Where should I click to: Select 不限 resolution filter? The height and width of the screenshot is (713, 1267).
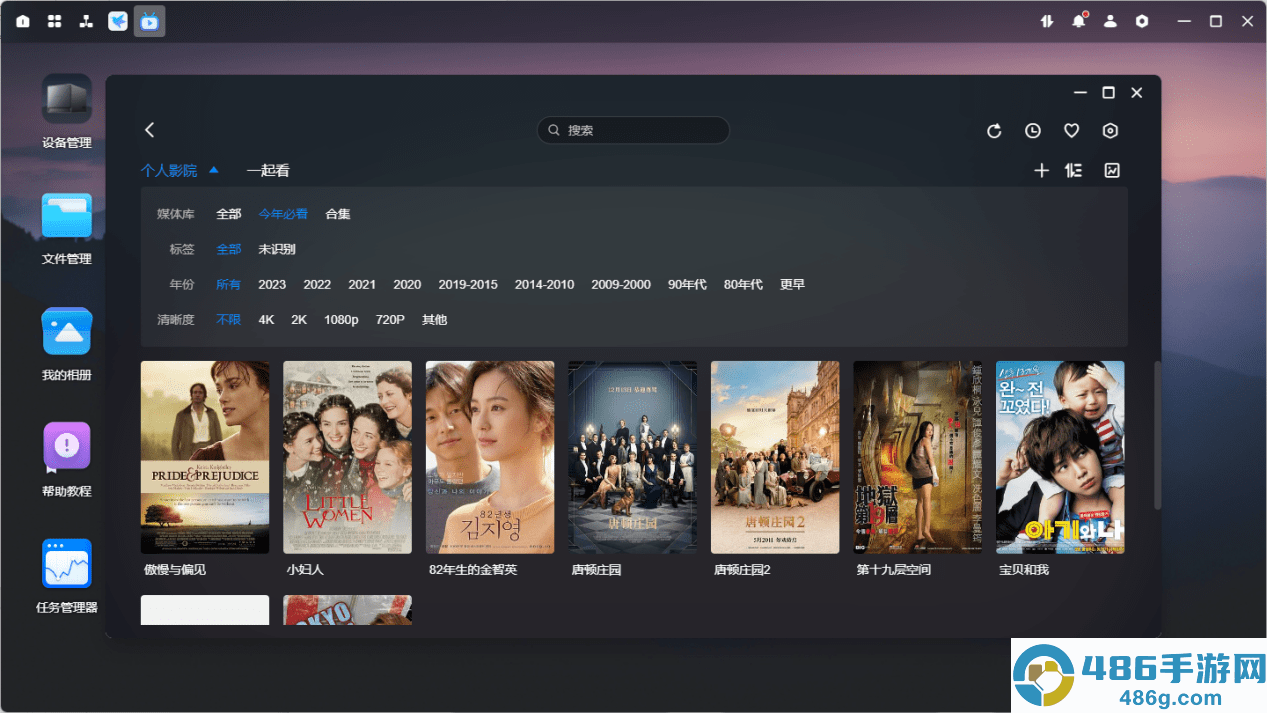tap(229, 320)
